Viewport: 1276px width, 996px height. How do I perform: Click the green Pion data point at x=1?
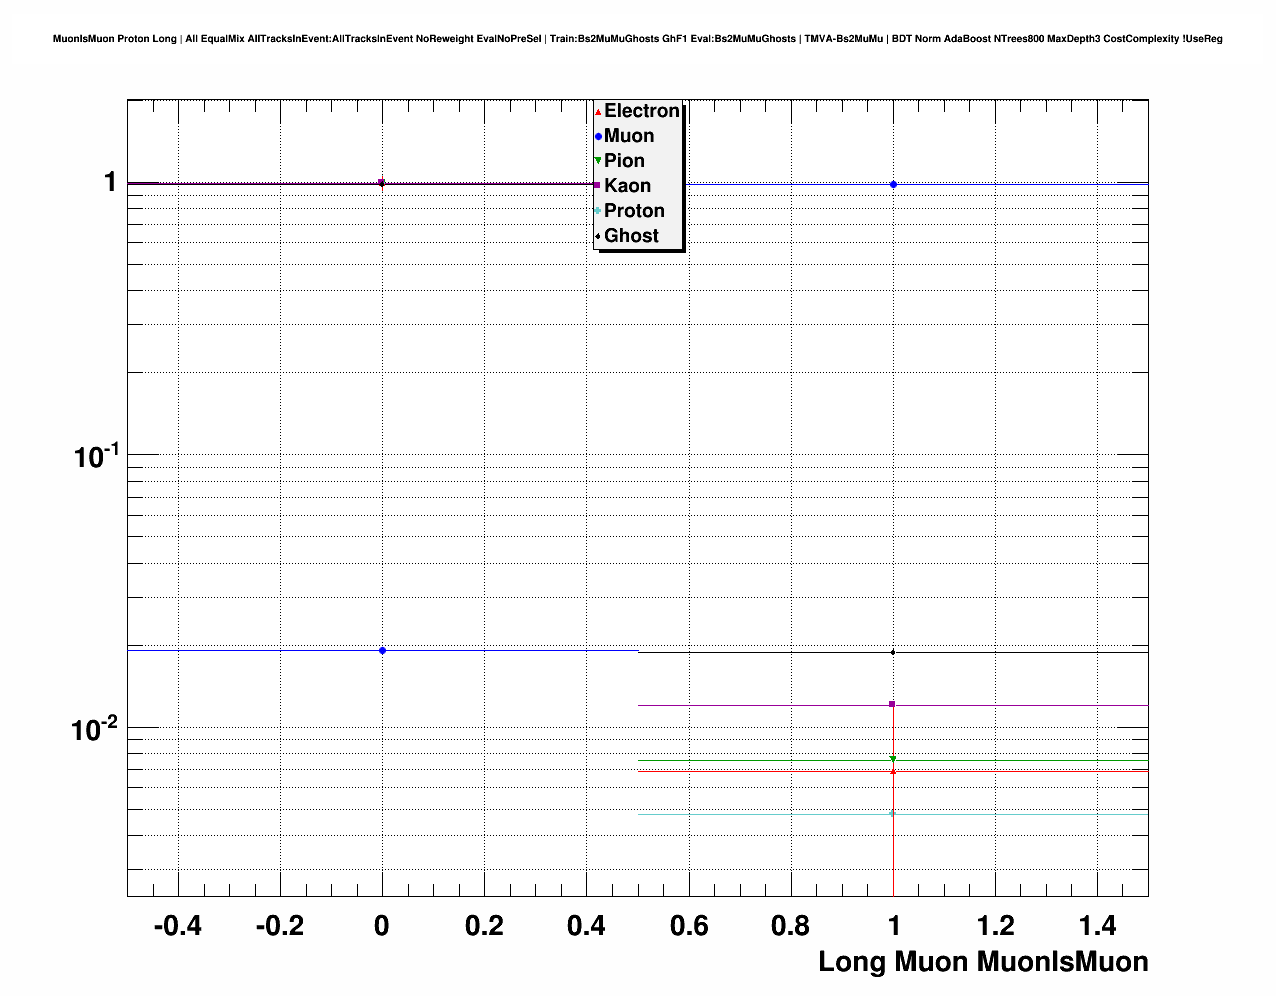click(893, 759)
